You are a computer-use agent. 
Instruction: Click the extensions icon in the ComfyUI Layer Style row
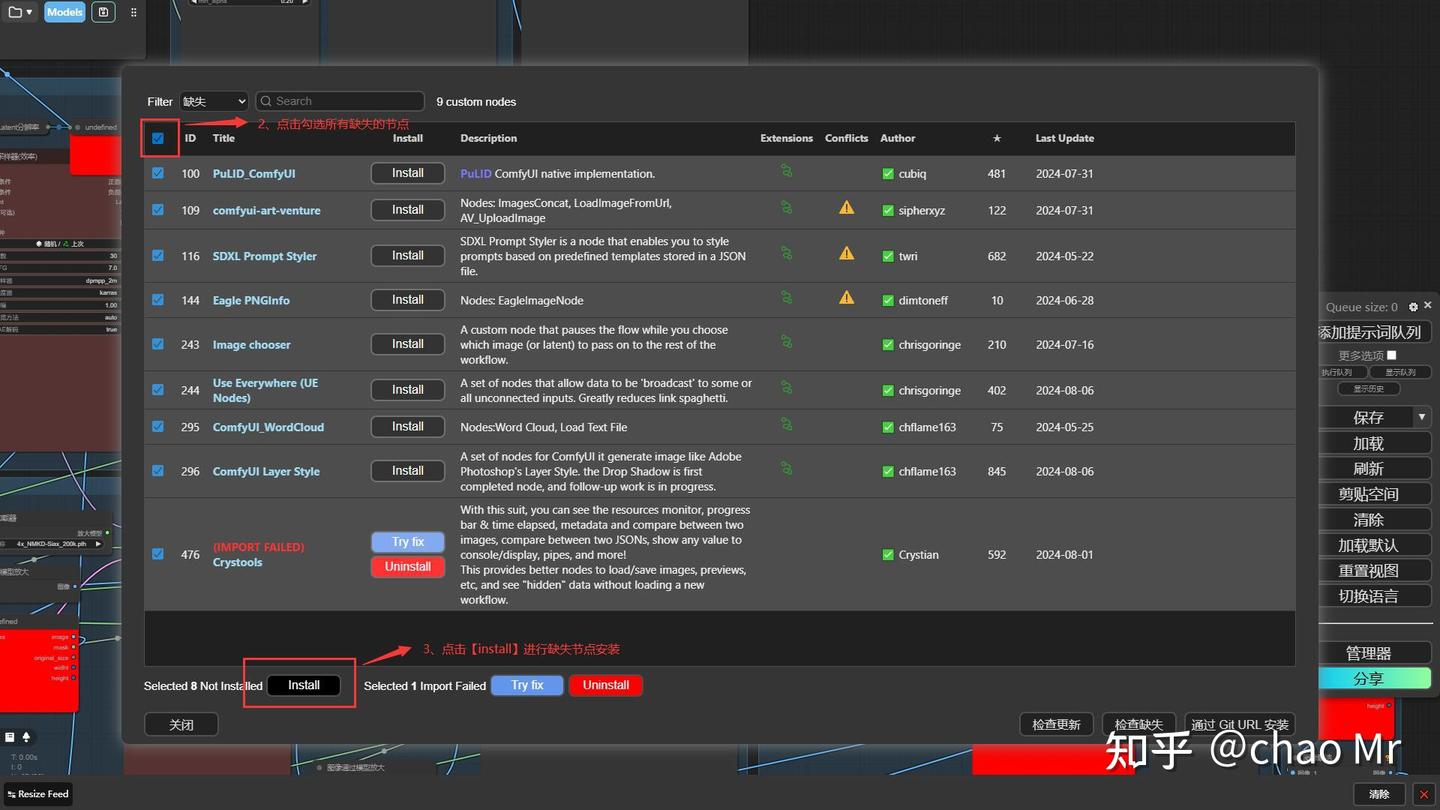pos(787,468)
